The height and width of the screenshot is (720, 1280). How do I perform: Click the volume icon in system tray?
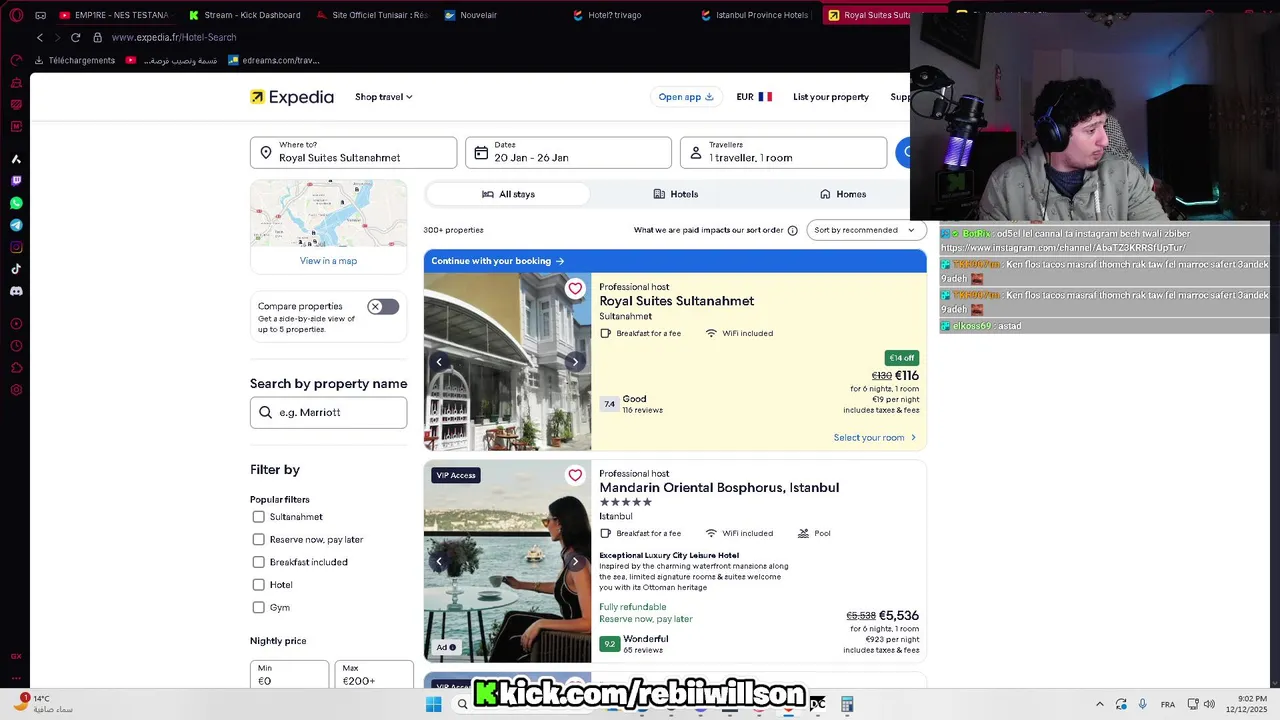pyautogui.click(x=1208, y=704)
